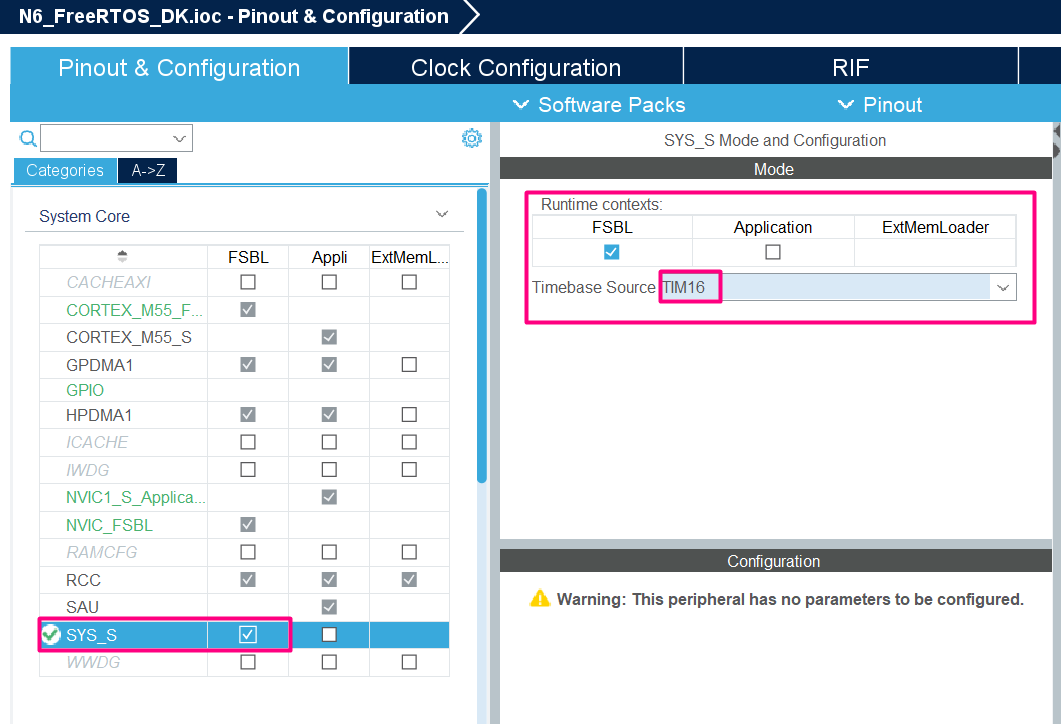This screenshot has height=724, width=1061.
Task: Collapse the System Core category
Action: 441,213
